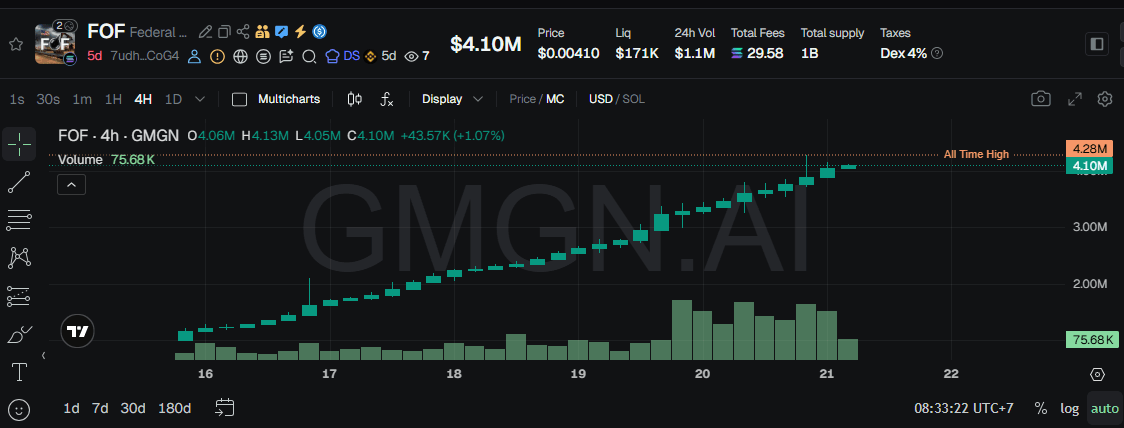This screenshot has width=1124, height=428.
Task: Enable the Multicharts checkbox
Action: [x=239, y=99]
